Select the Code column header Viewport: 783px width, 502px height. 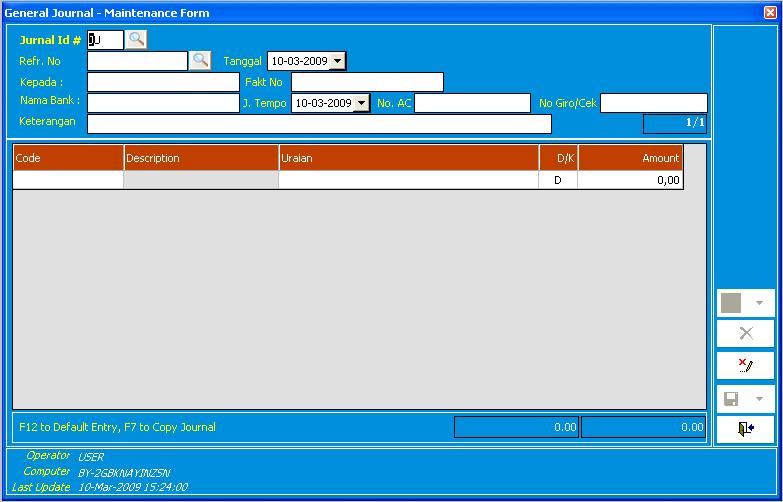click(x=68, y=158)
